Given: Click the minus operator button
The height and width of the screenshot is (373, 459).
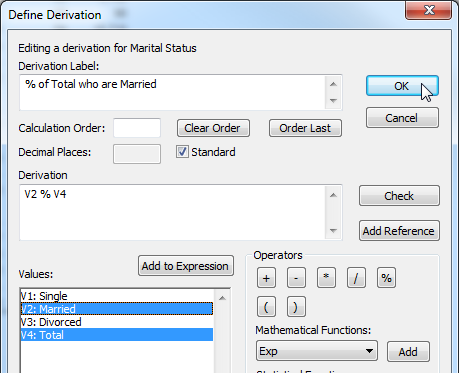Looking at the screenshot, I should tap(296, 278).
